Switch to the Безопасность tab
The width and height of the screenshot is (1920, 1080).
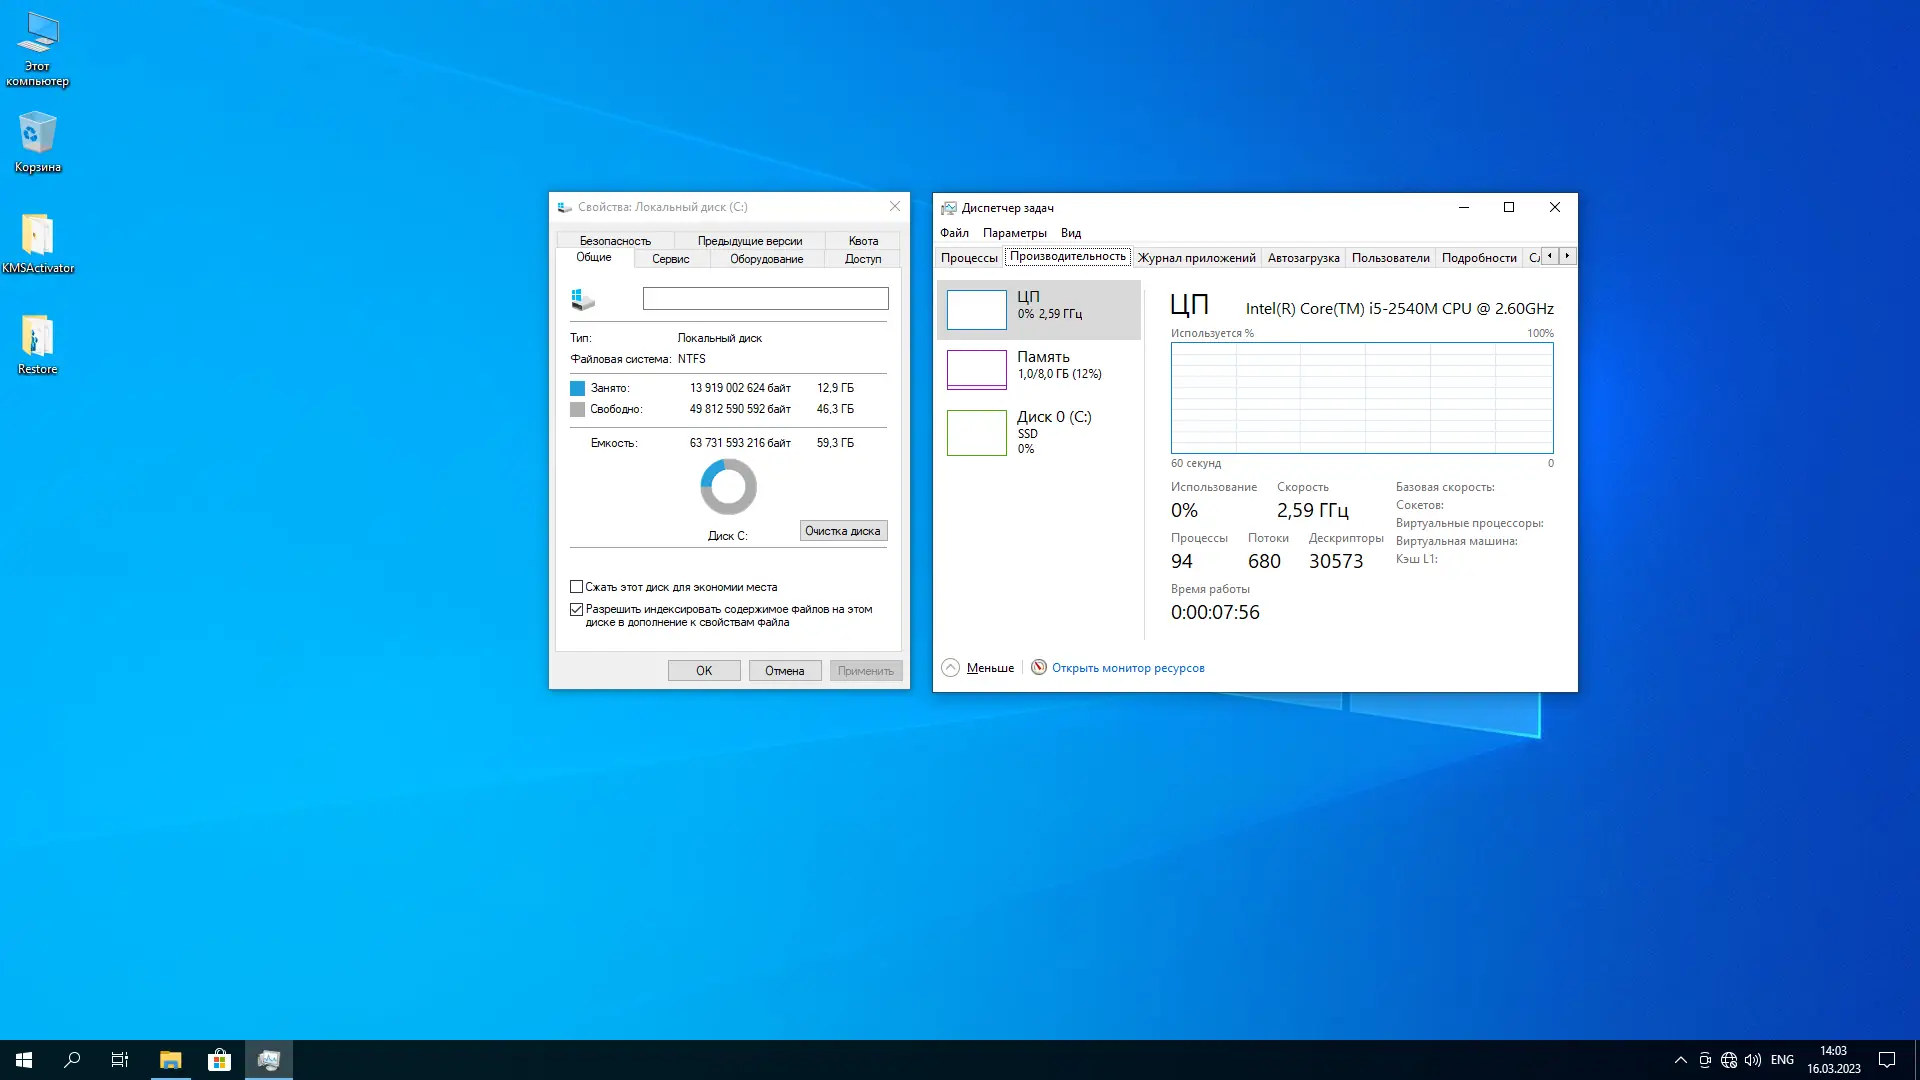[x=615, y=241]
